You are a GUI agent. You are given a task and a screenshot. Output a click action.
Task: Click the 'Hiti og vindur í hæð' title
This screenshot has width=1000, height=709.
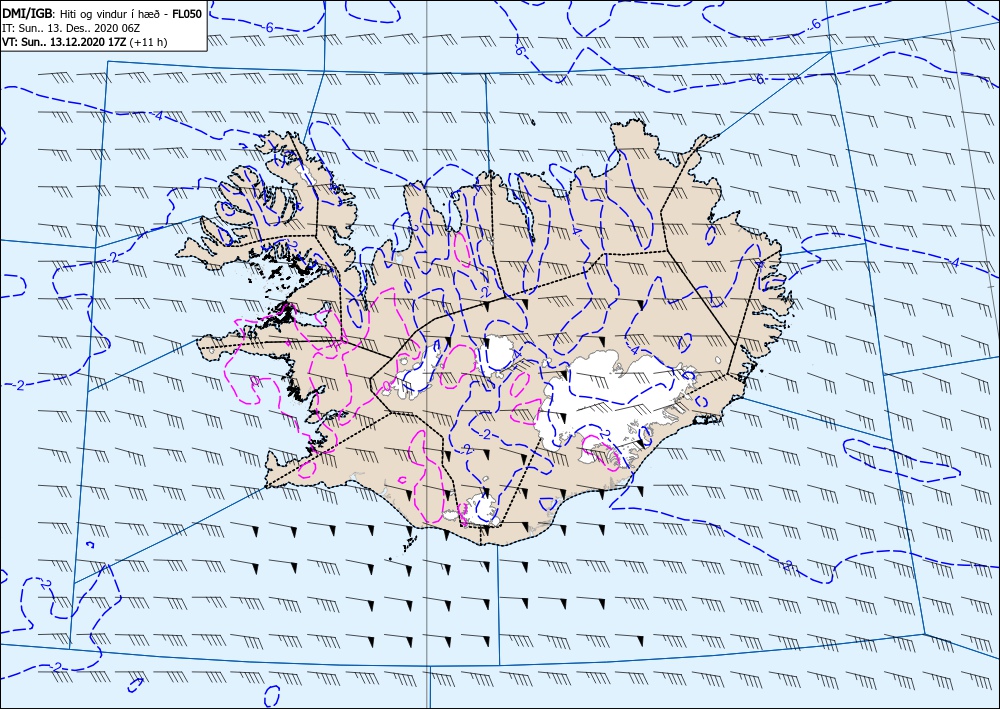pos(110,13)
